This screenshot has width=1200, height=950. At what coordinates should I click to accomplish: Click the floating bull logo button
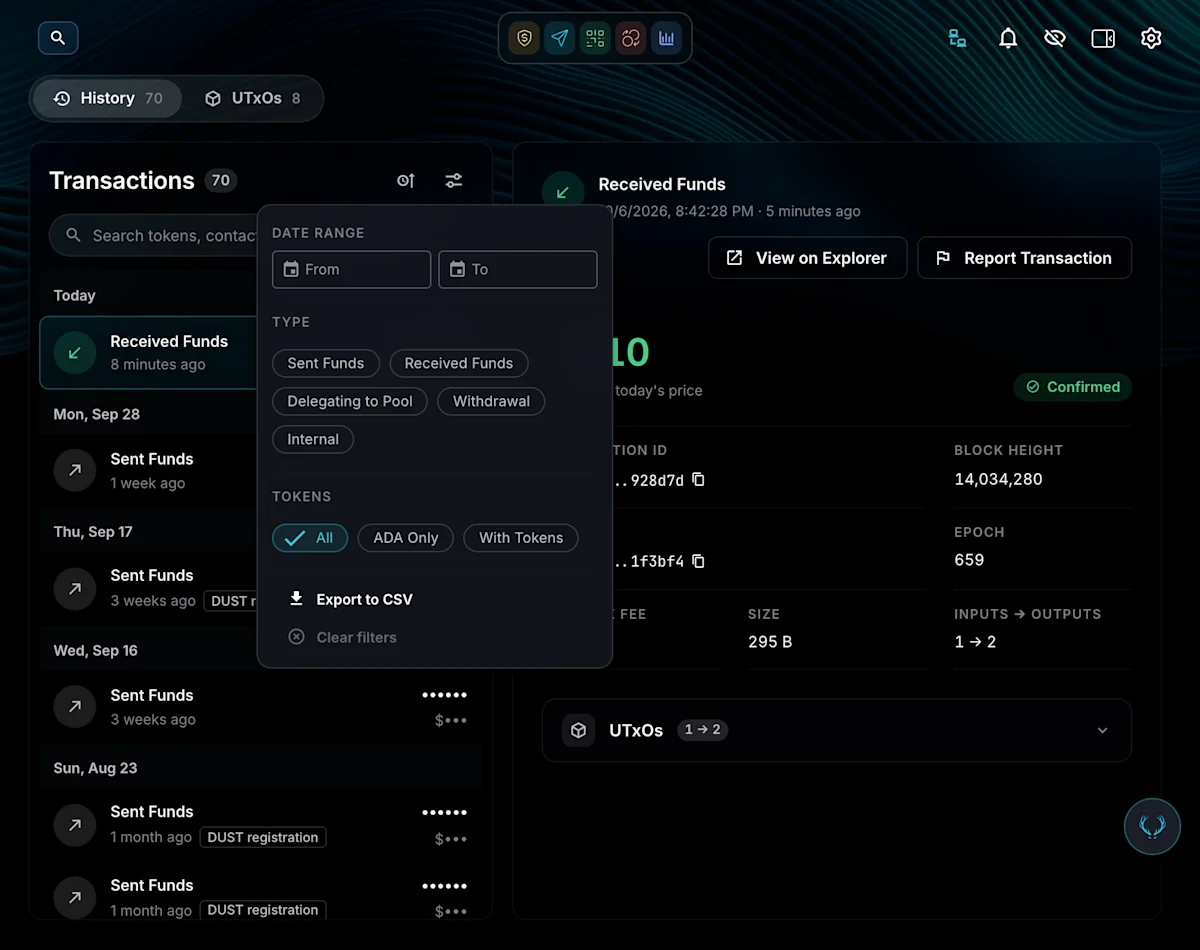tap(1152, 826)
